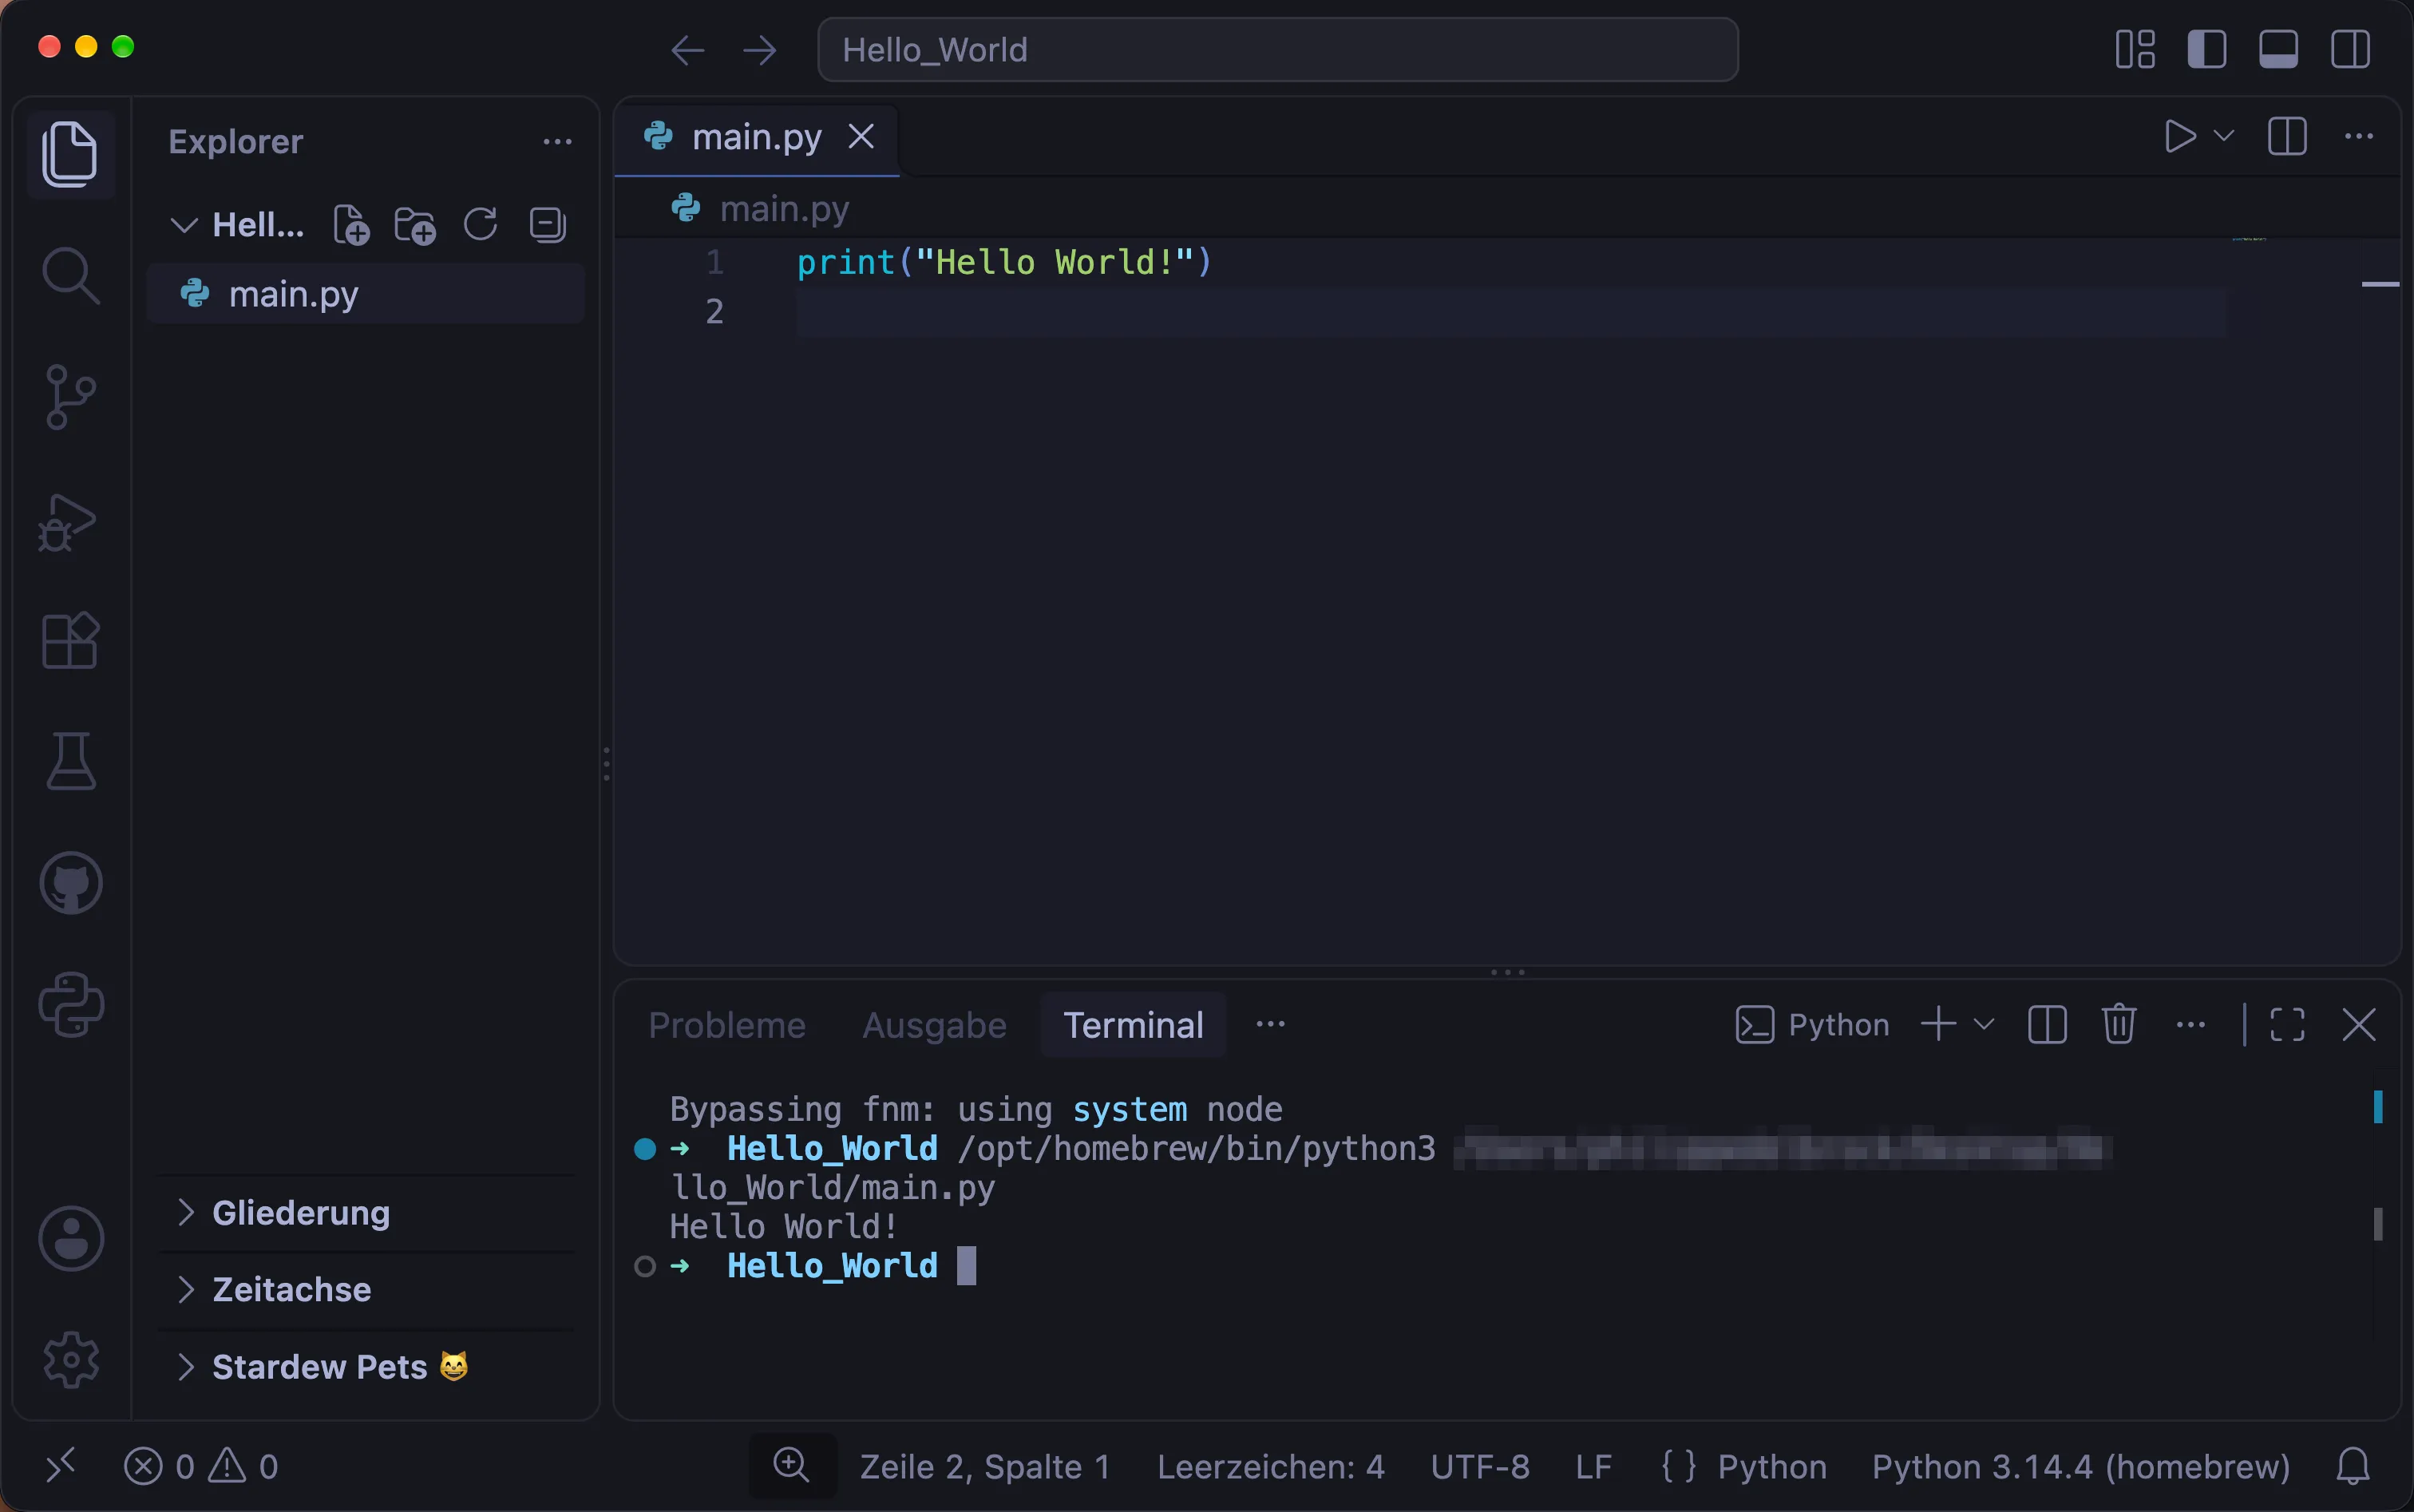Screen dimensions: 2414x1512
Task: Create a new file in Explorer
Action: pos(351,225)
